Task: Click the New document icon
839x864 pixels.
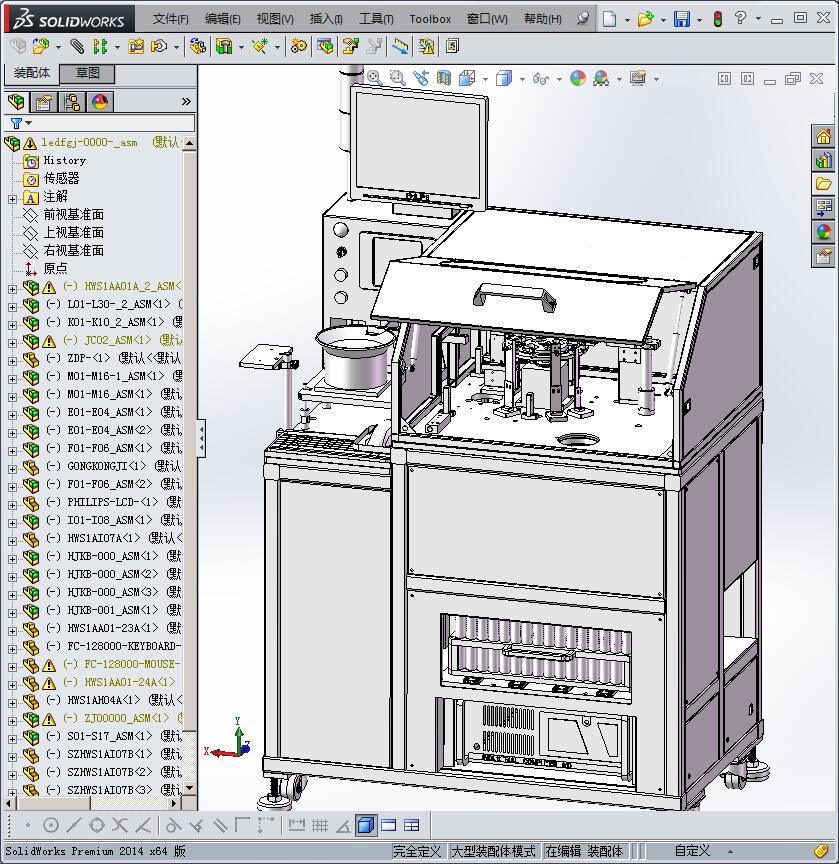Action: (609, 19)
